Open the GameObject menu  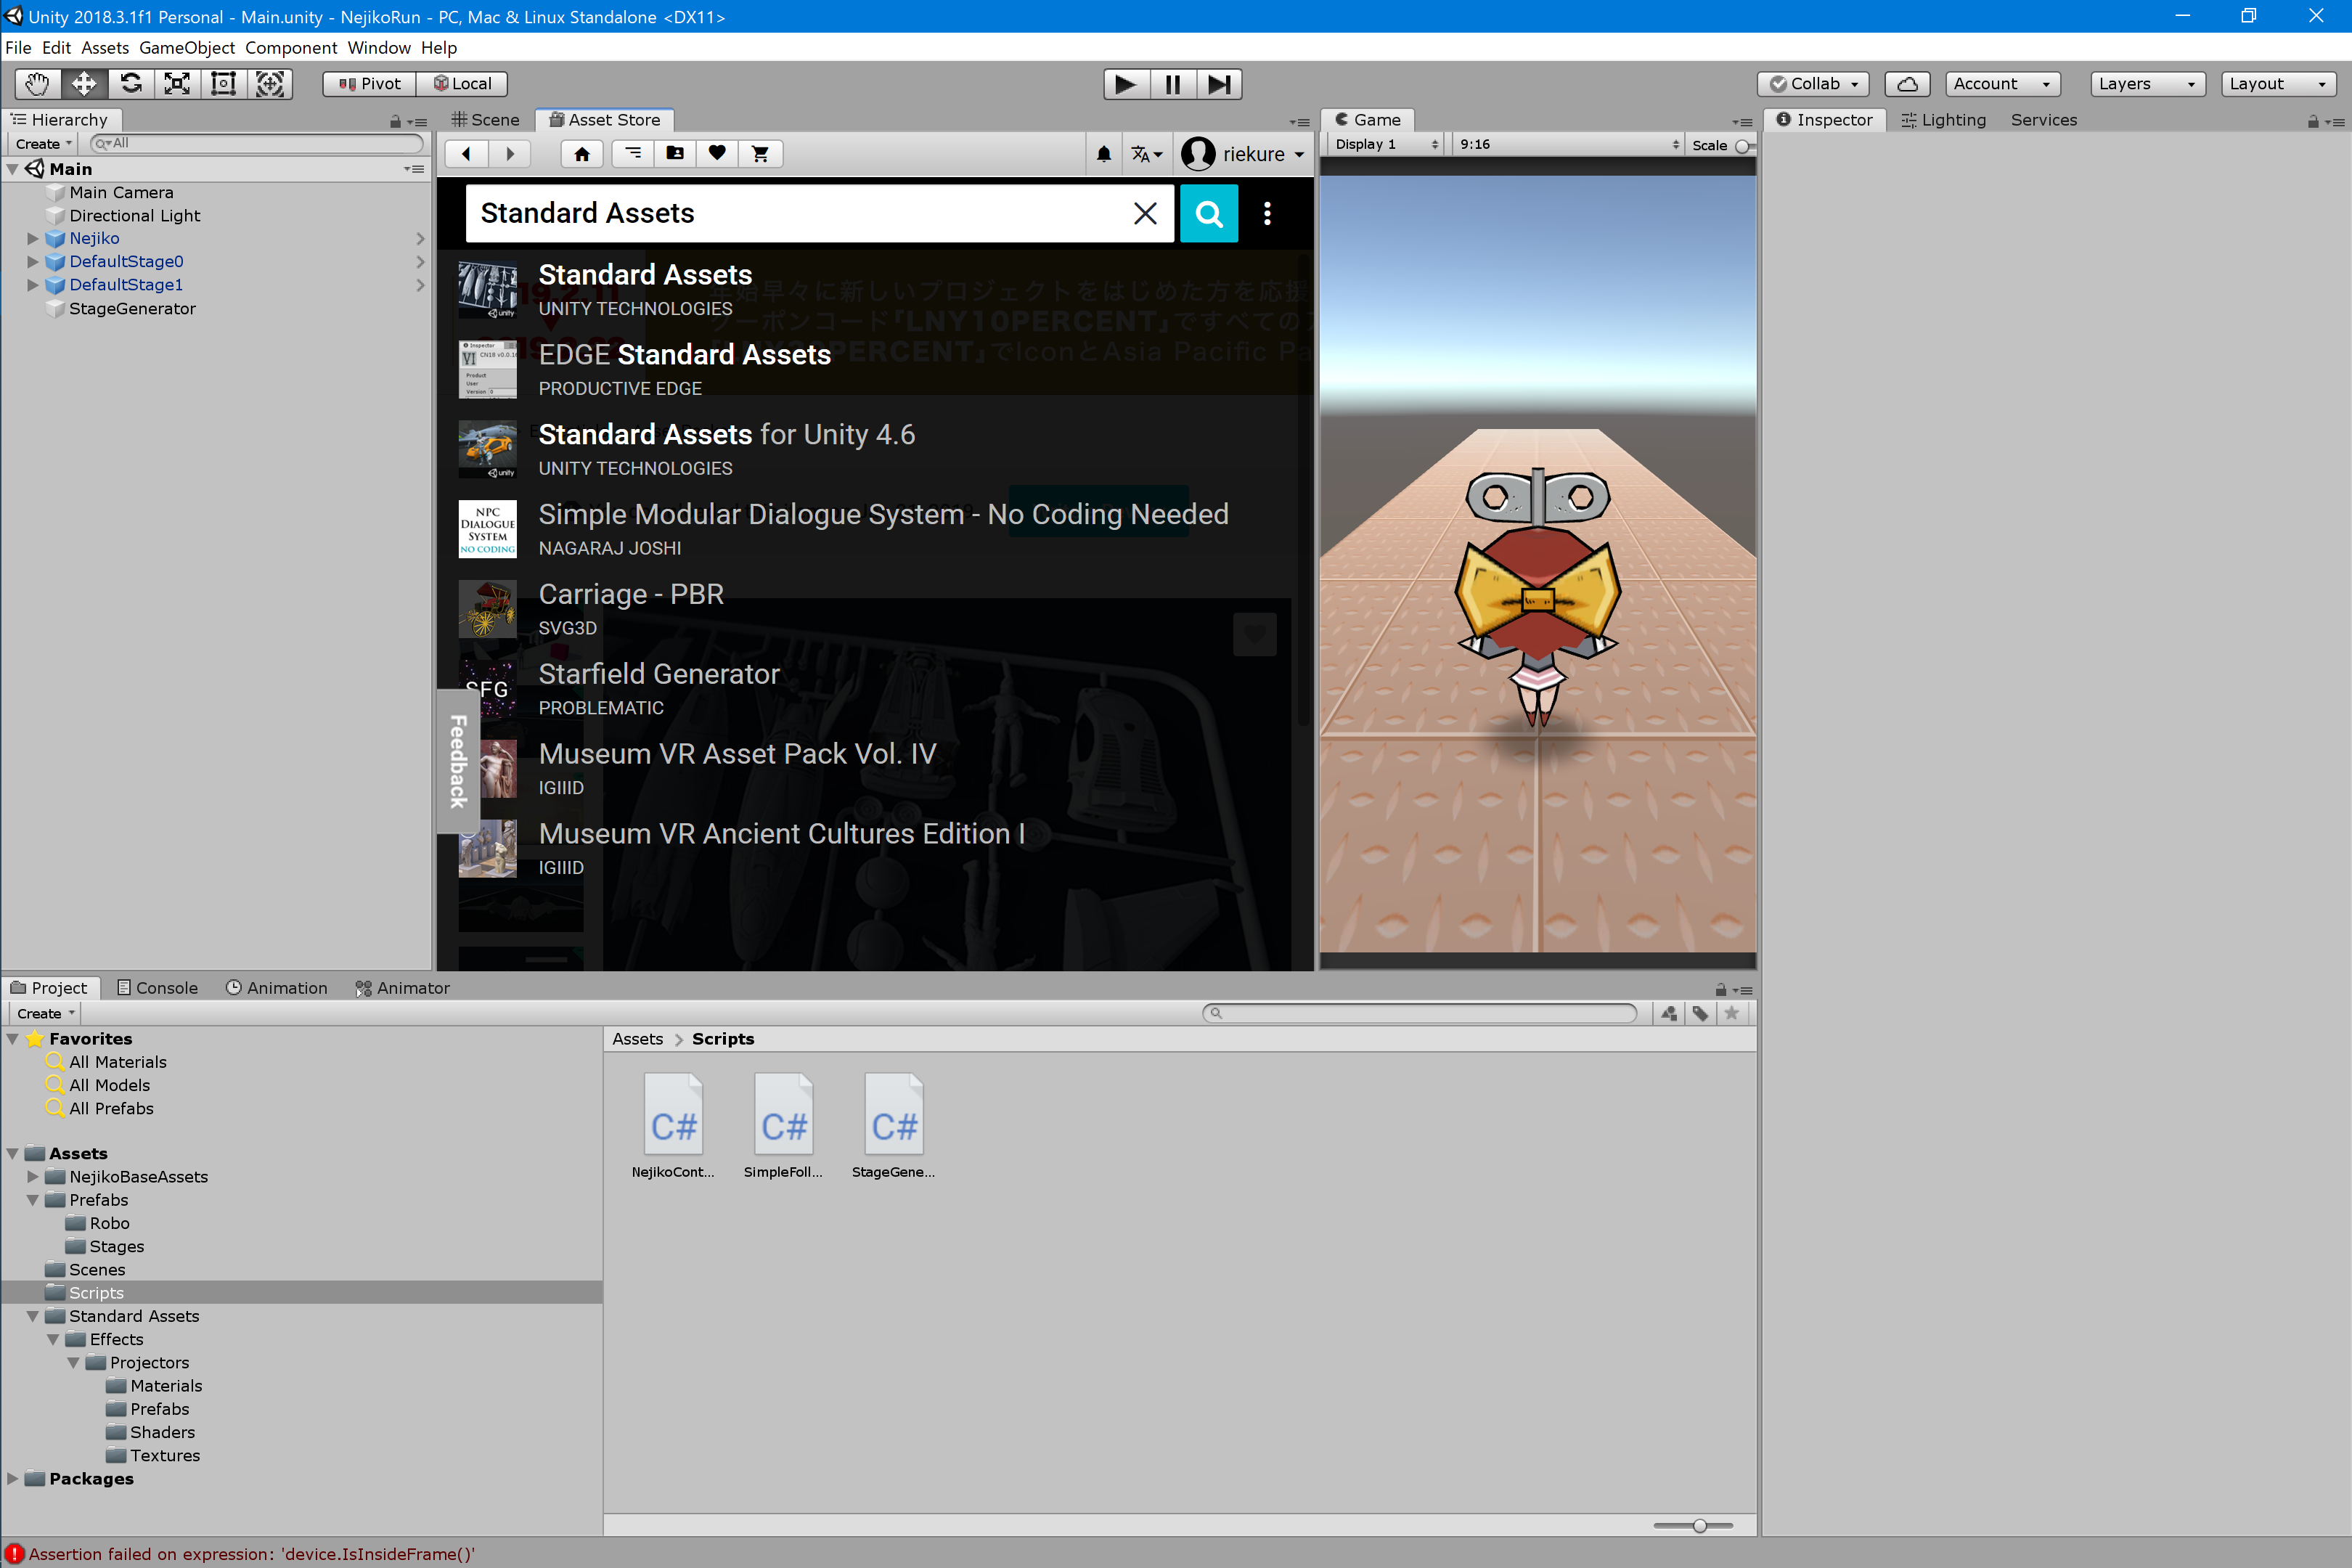pyautogui.click(x=186, y=47)
